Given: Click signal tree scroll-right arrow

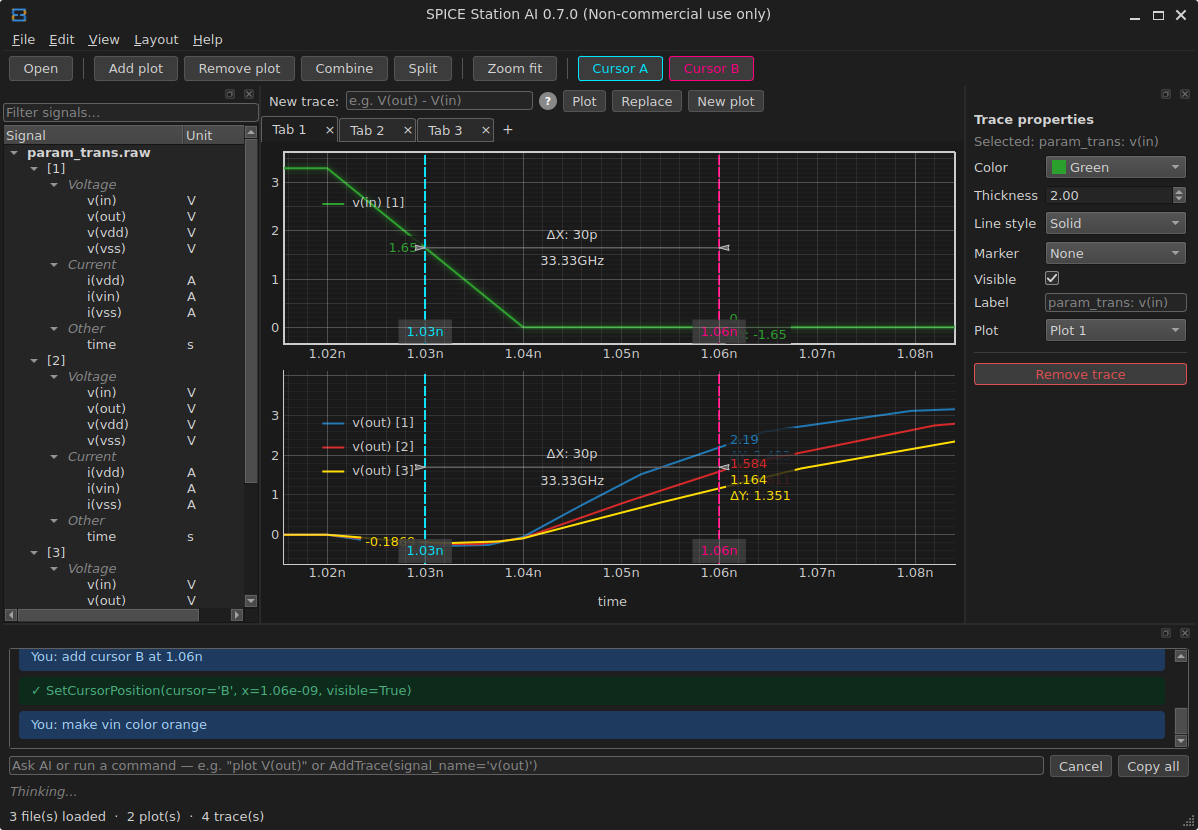Looking at the screenshot, I should click(x=237, y=614).
